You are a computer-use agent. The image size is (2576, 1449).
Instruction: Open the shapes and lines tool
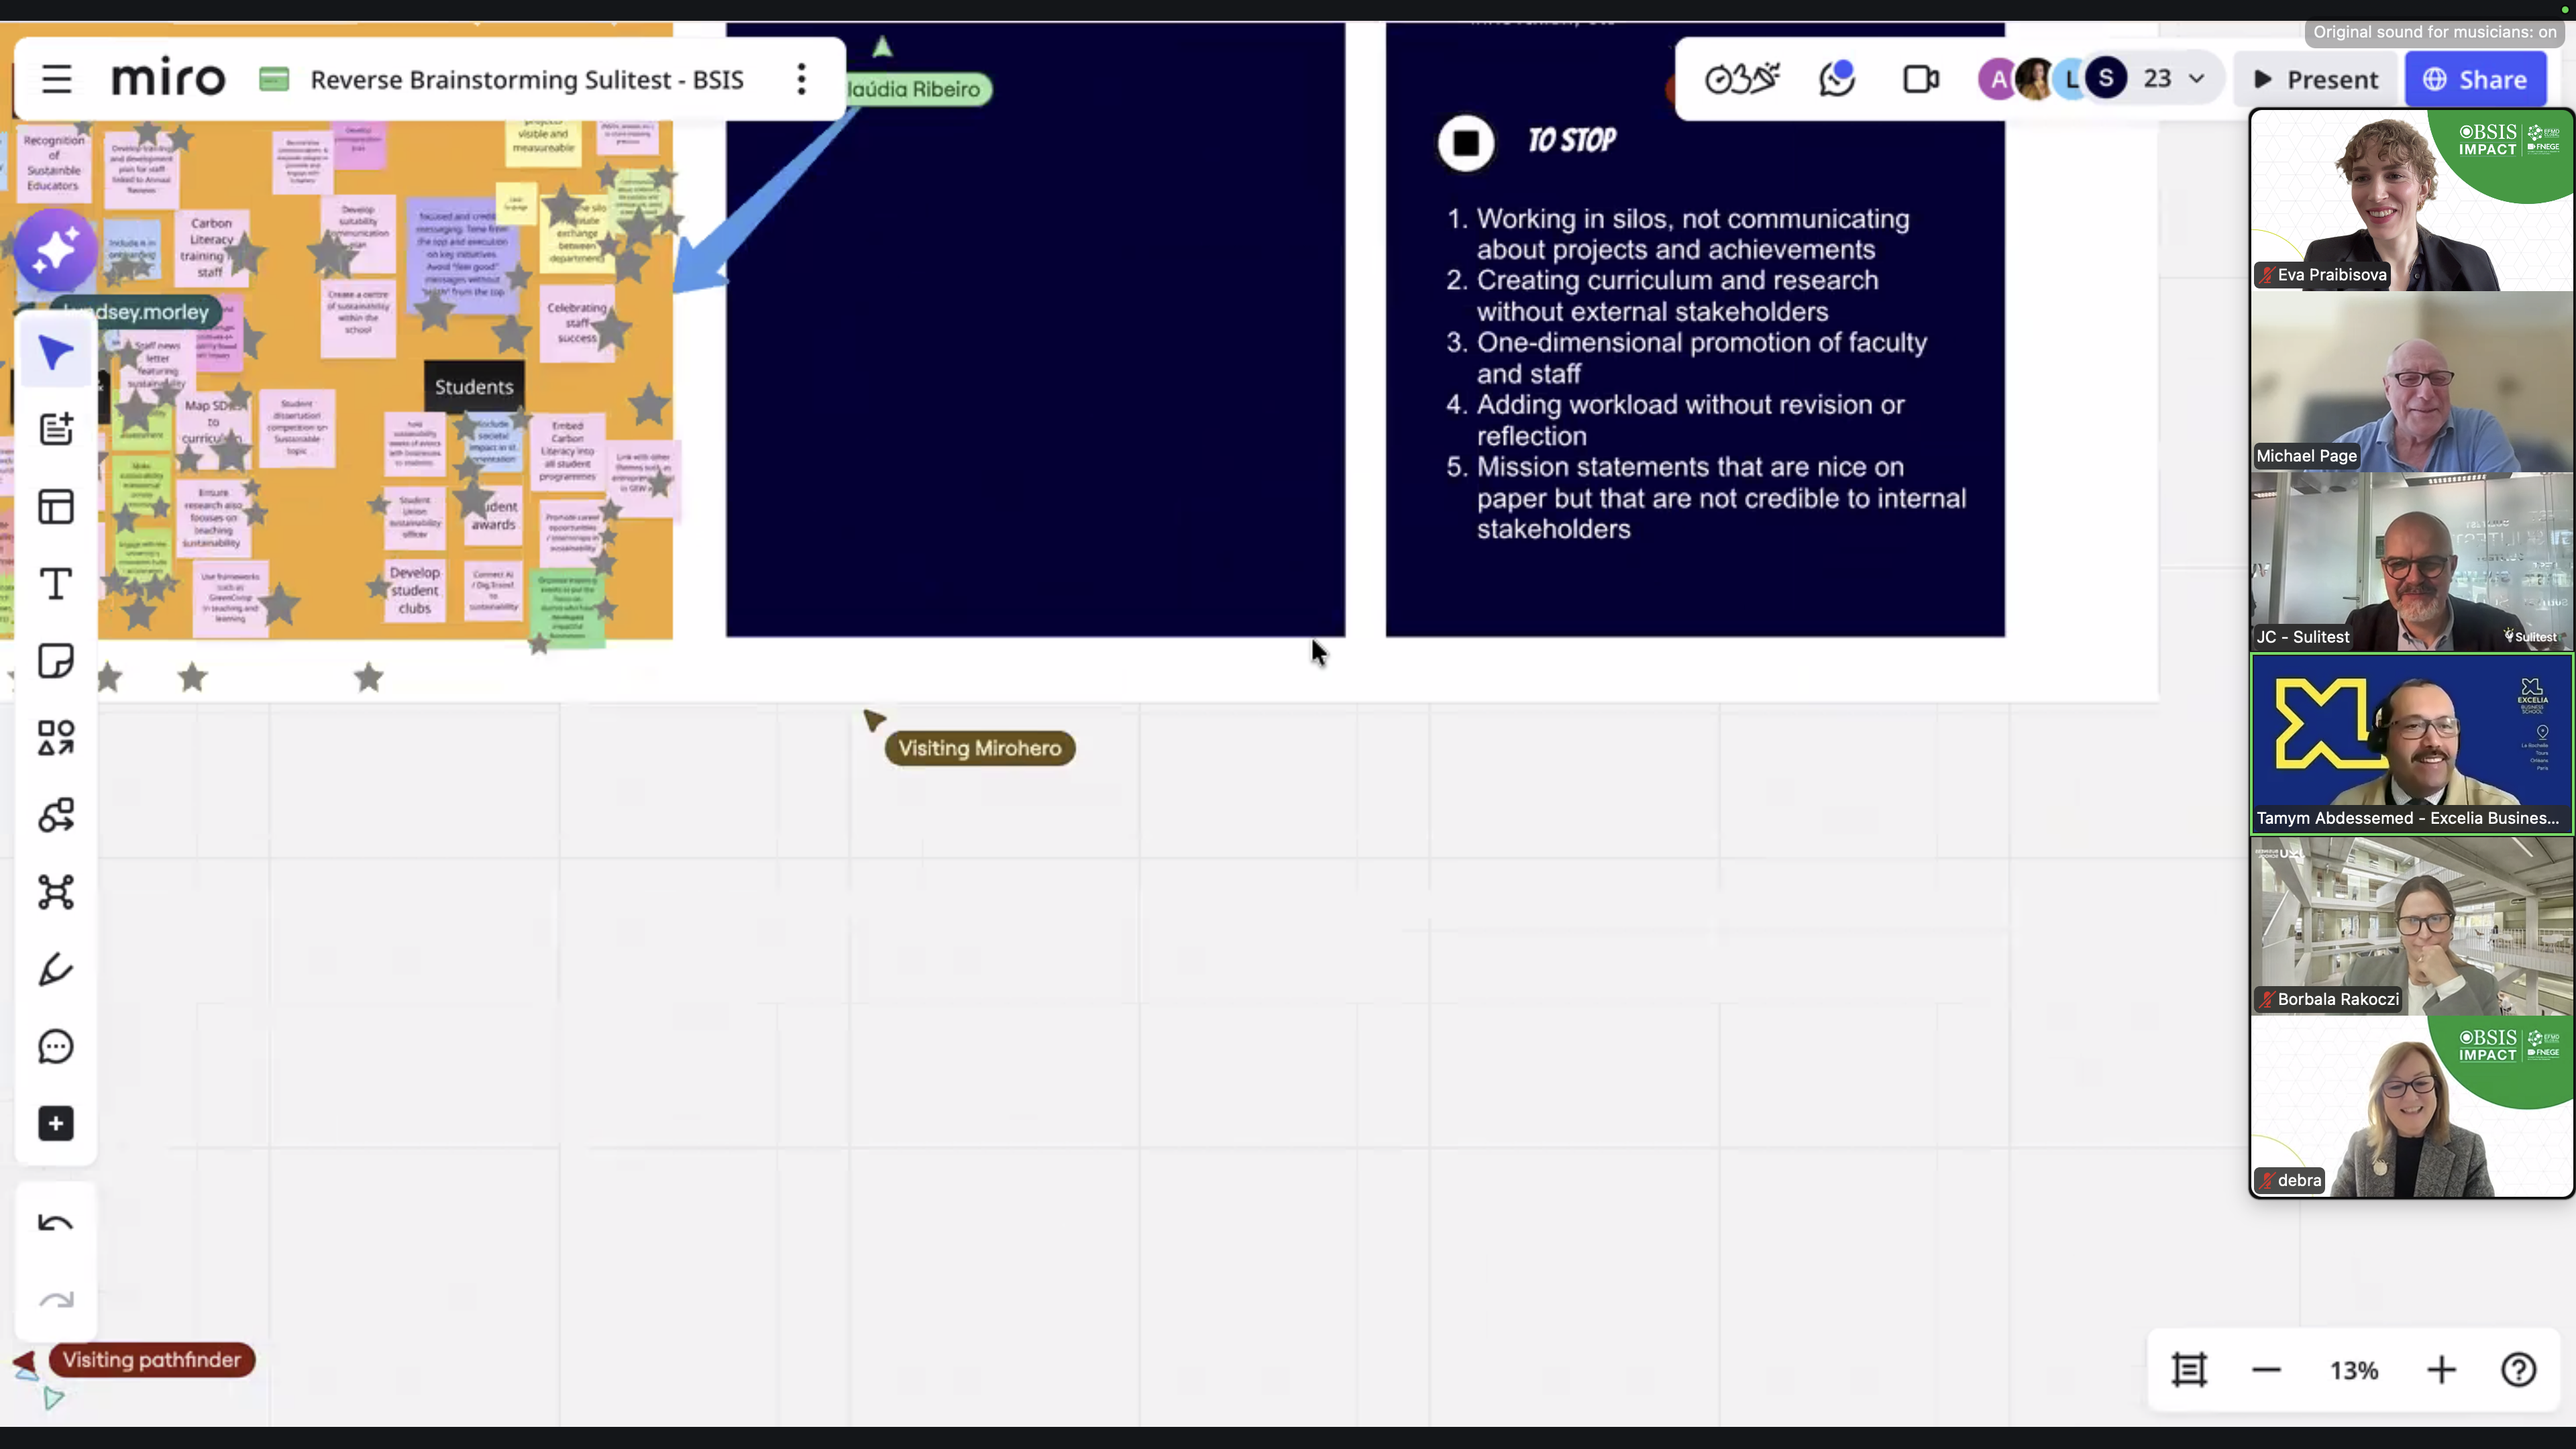tap(56, 738)
